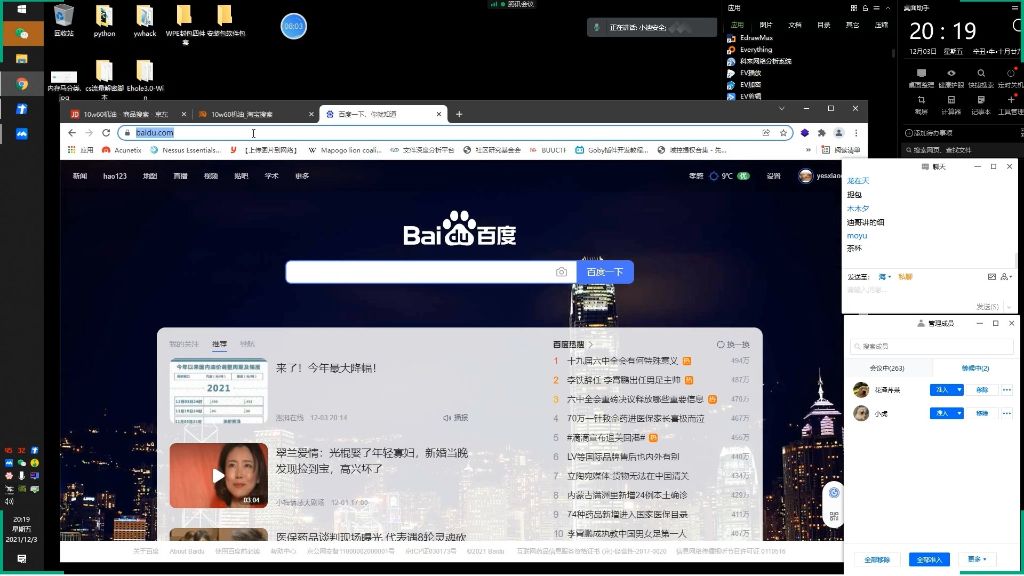
Task: Click admit-all button in member manager
Action: click(x=929, y=560)
